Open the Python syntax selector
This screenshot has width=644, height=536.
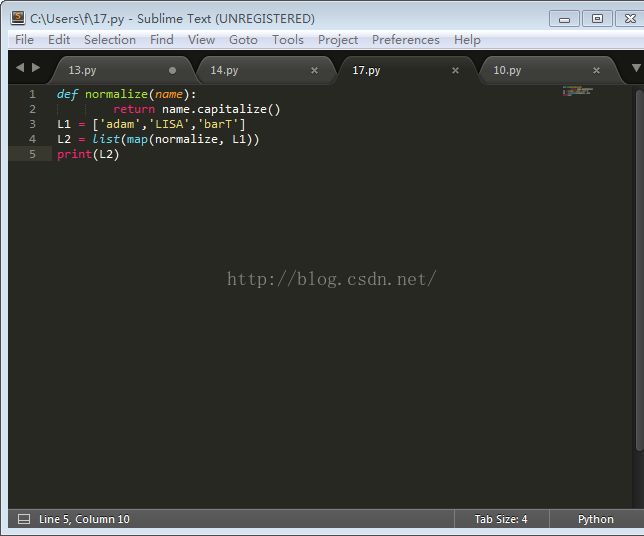click(x=596, y=519)
